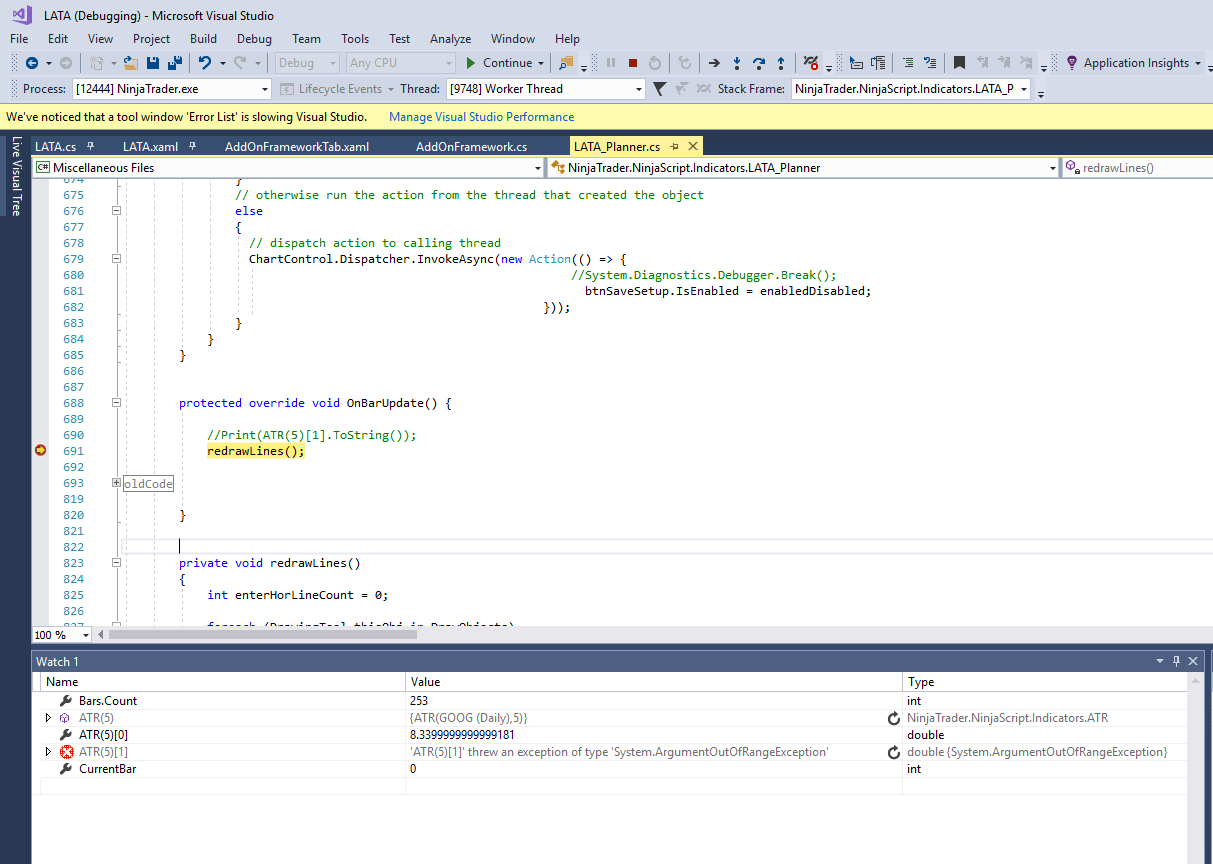This screenshot has height=864, width=1213.
Task: Click the Save All icon
Action: (175, 63)
